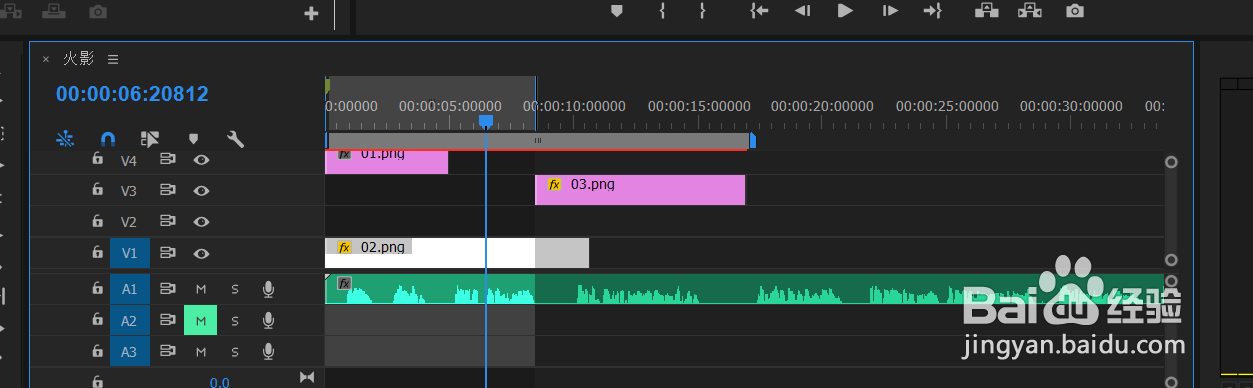Unmute track A2
This screenshot has height=388, width=1253.
pyautogui.click(x=201, y=321)
